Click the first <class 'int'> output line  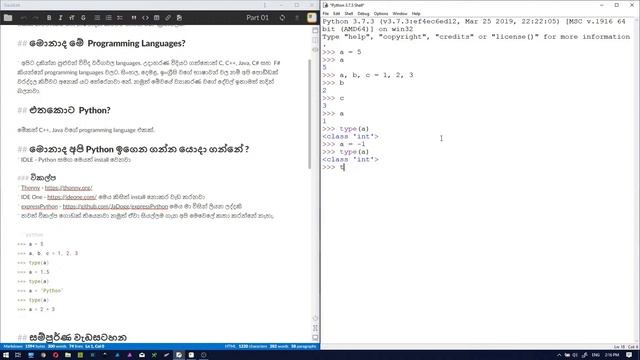tap(350, 136)
